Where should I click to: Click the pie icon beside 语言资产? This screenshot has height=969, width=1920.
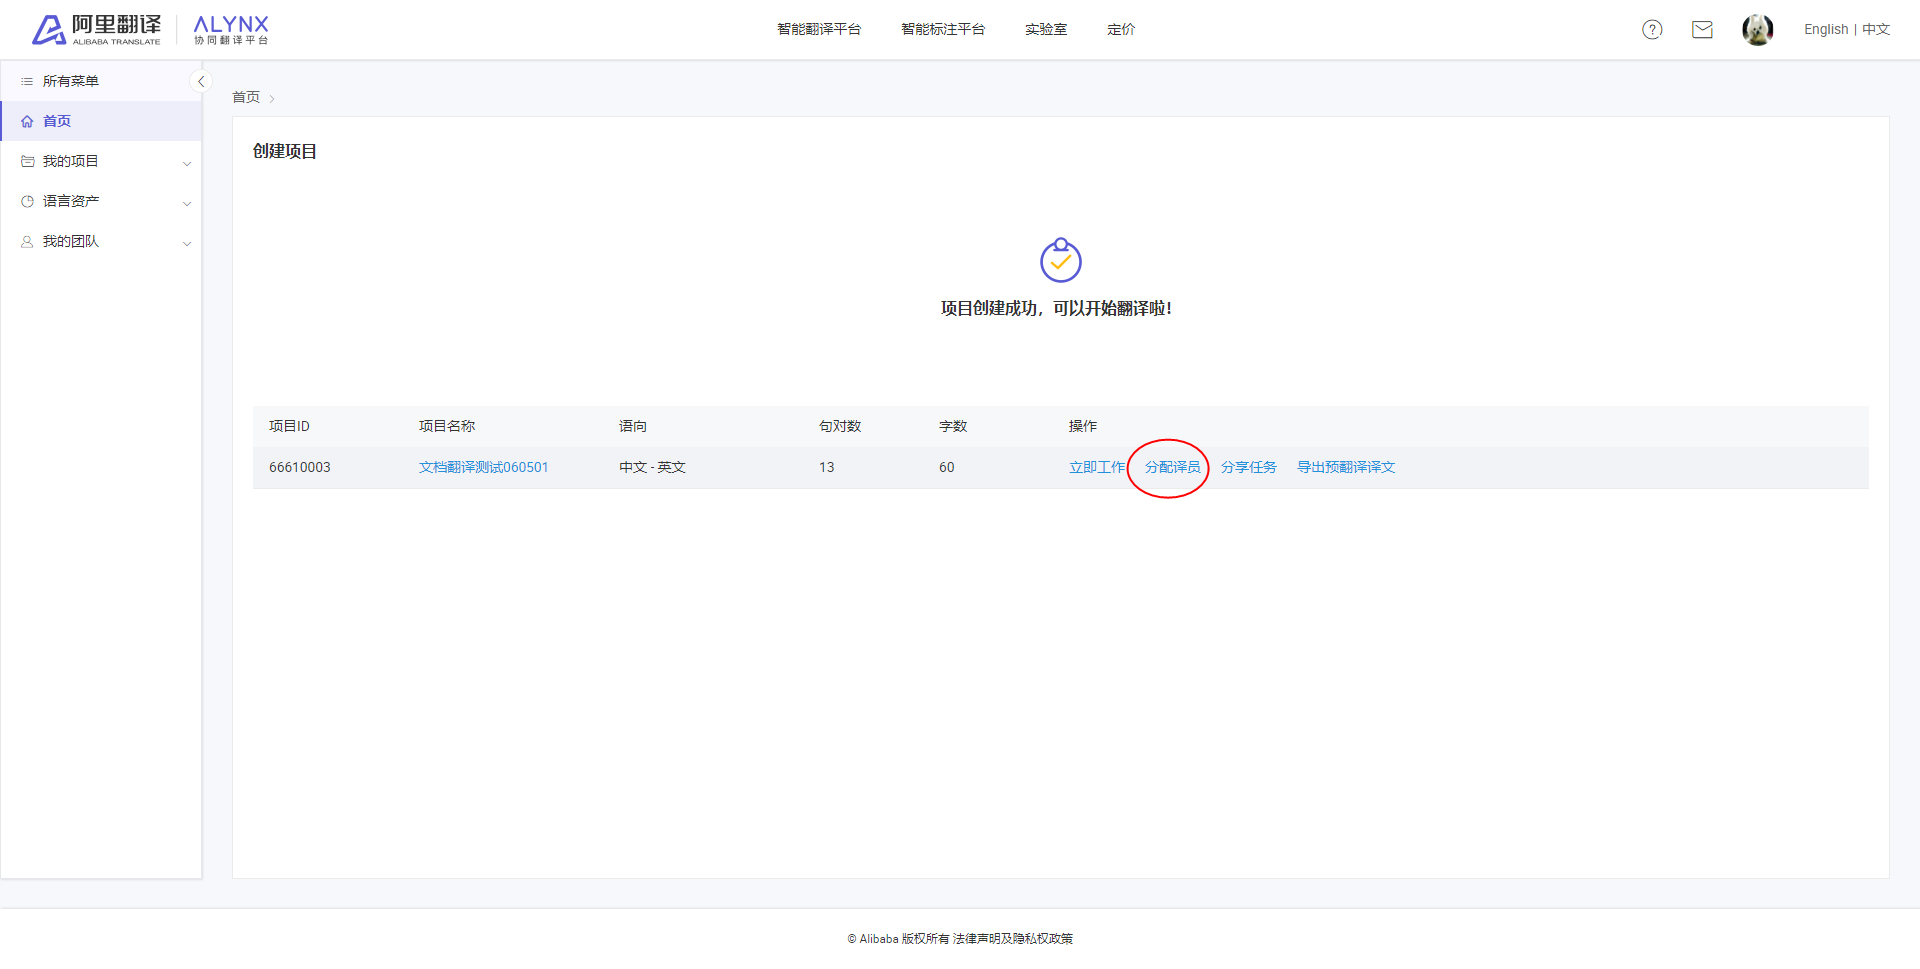(27, 202)
